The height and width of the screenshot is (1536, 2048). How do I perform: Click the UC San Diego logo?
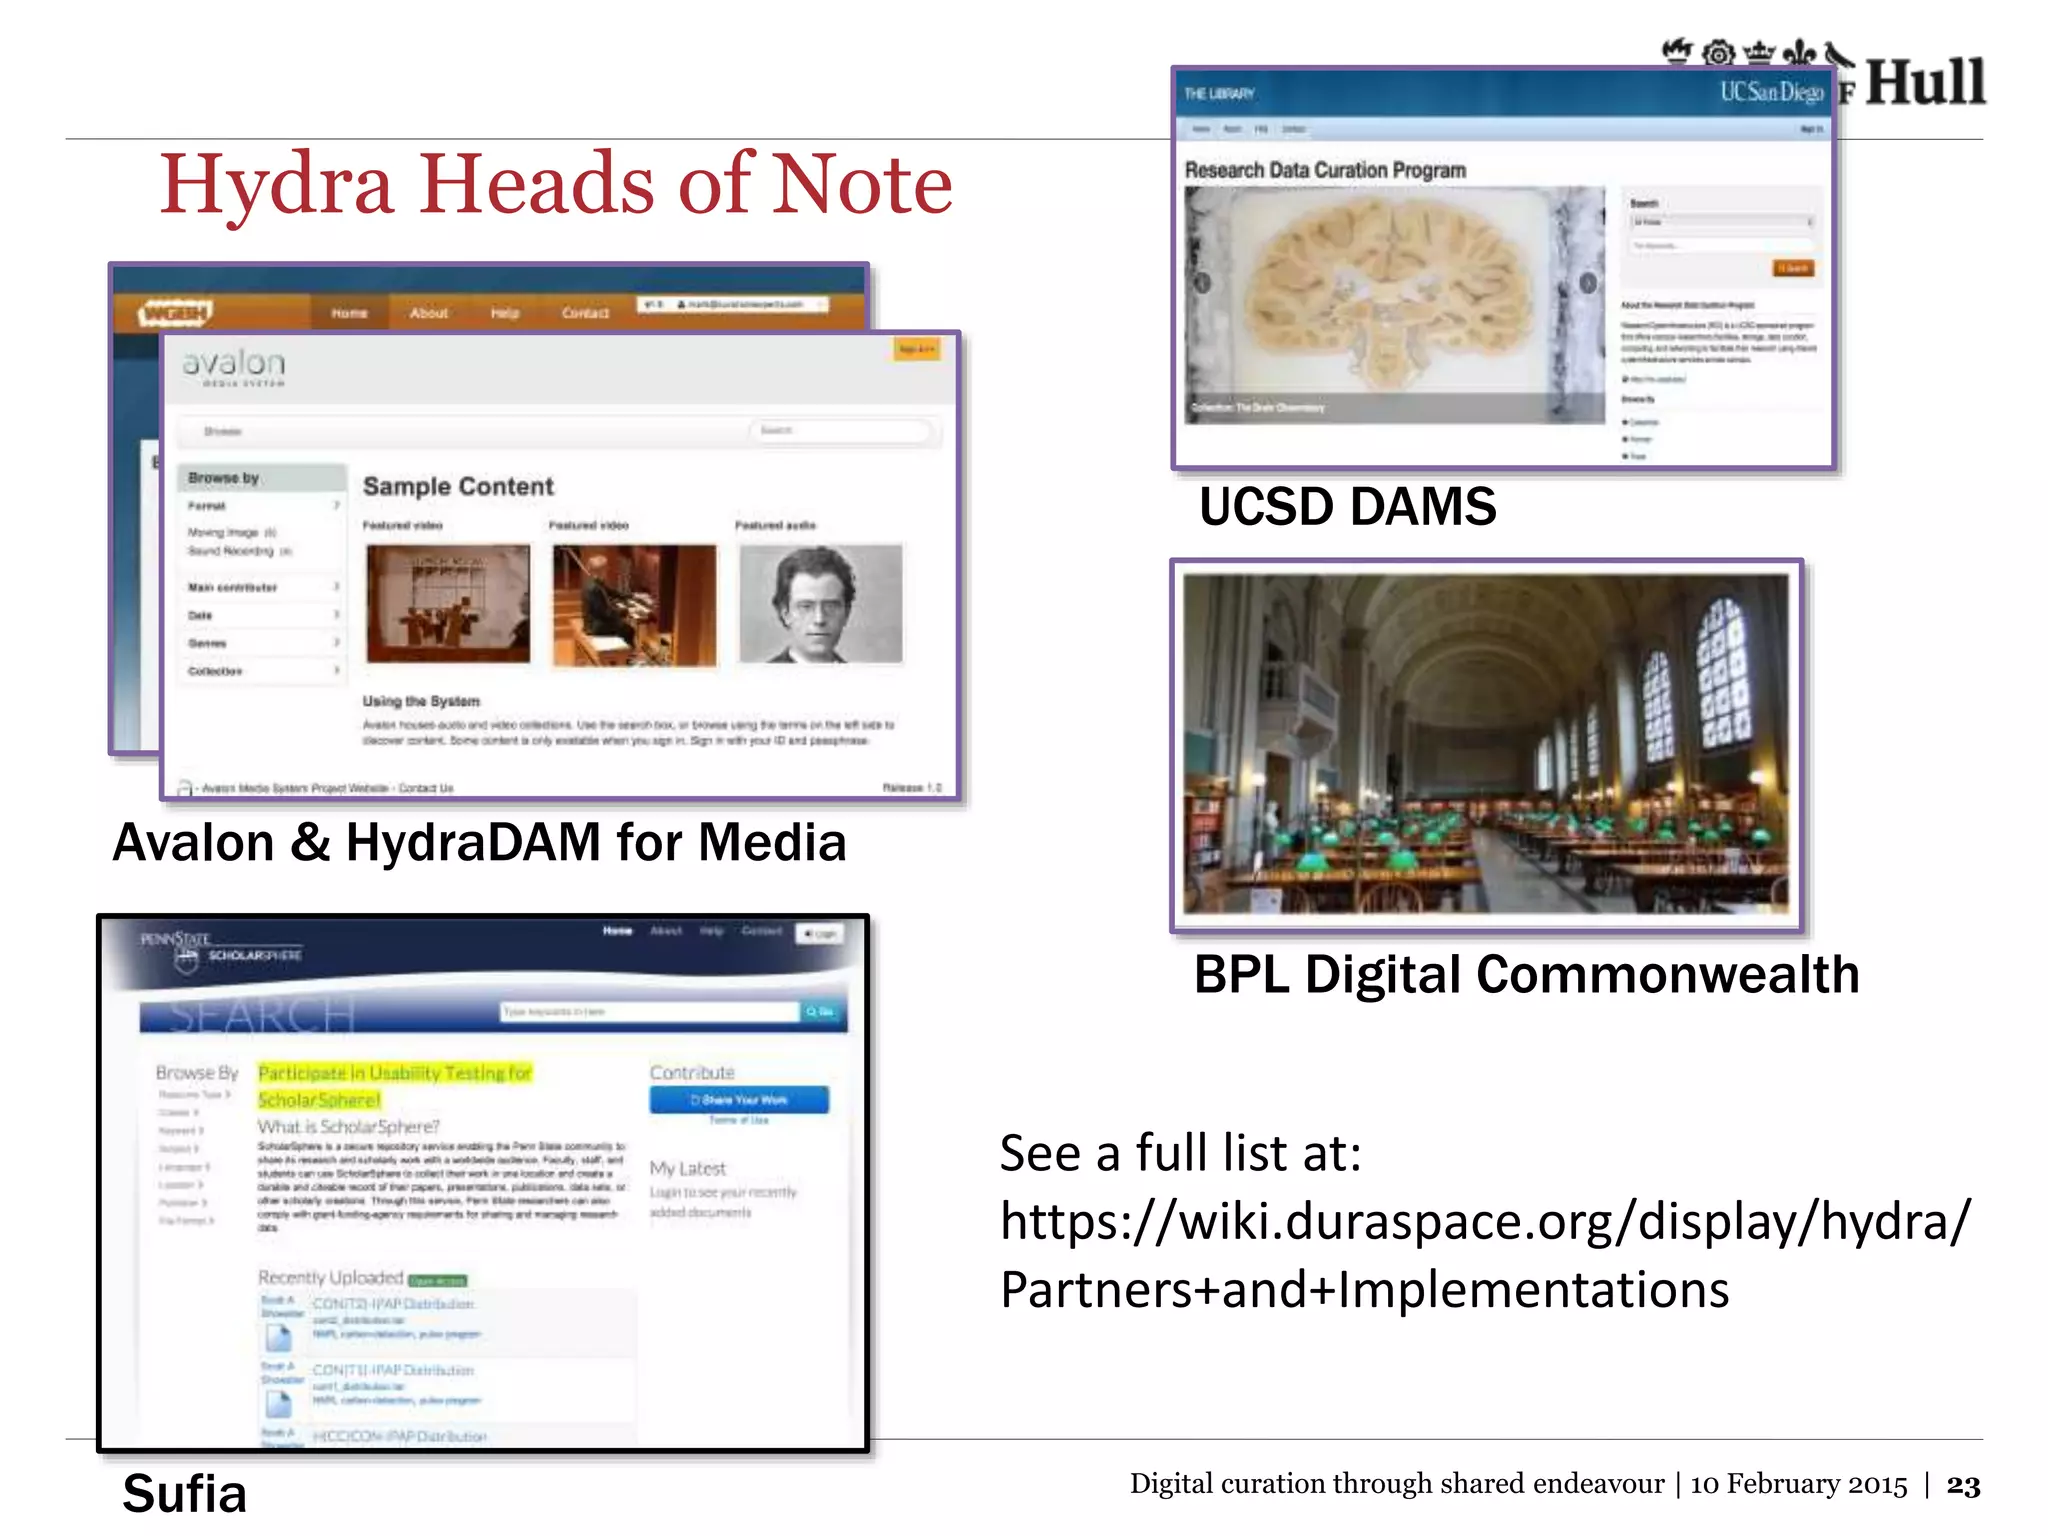[1771, 92]
